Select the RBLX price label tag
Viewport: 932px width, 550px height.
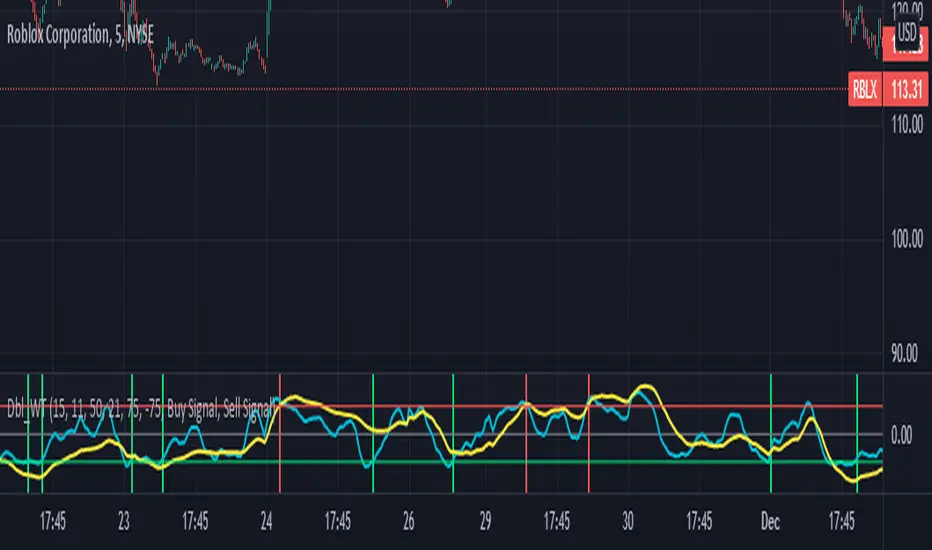point(865,90)
